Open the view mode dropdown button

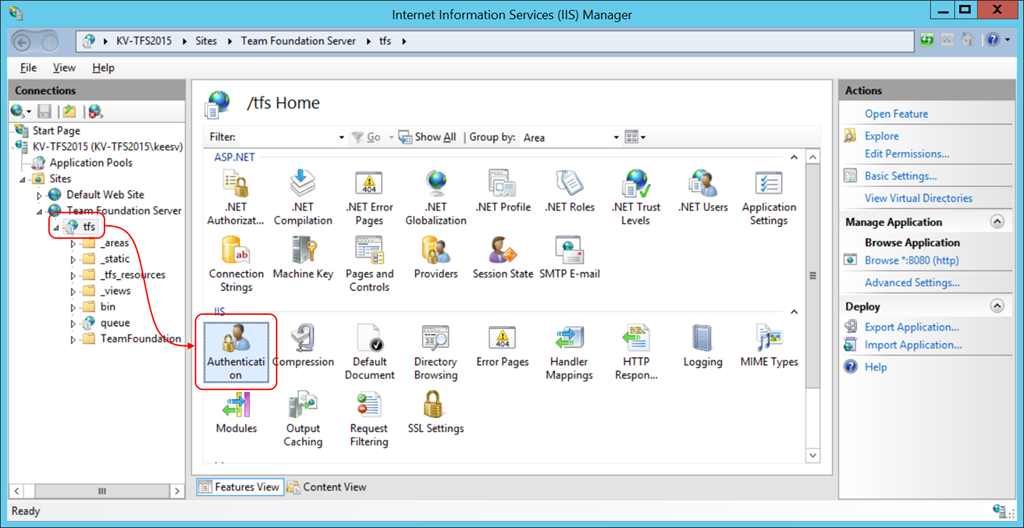(x=635, y=137)
